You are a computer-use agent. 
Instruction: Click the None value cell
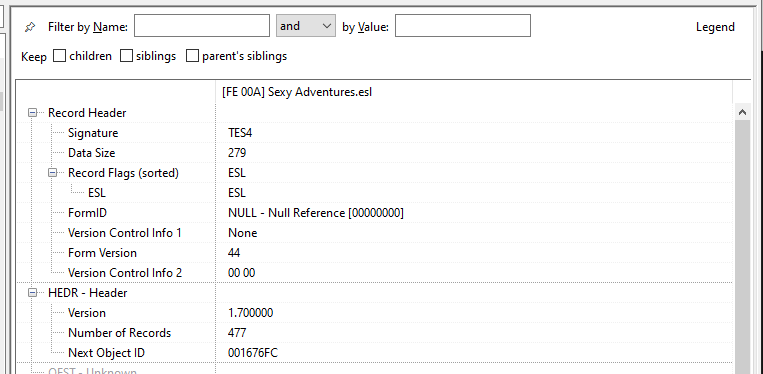(x=242, y=232)
